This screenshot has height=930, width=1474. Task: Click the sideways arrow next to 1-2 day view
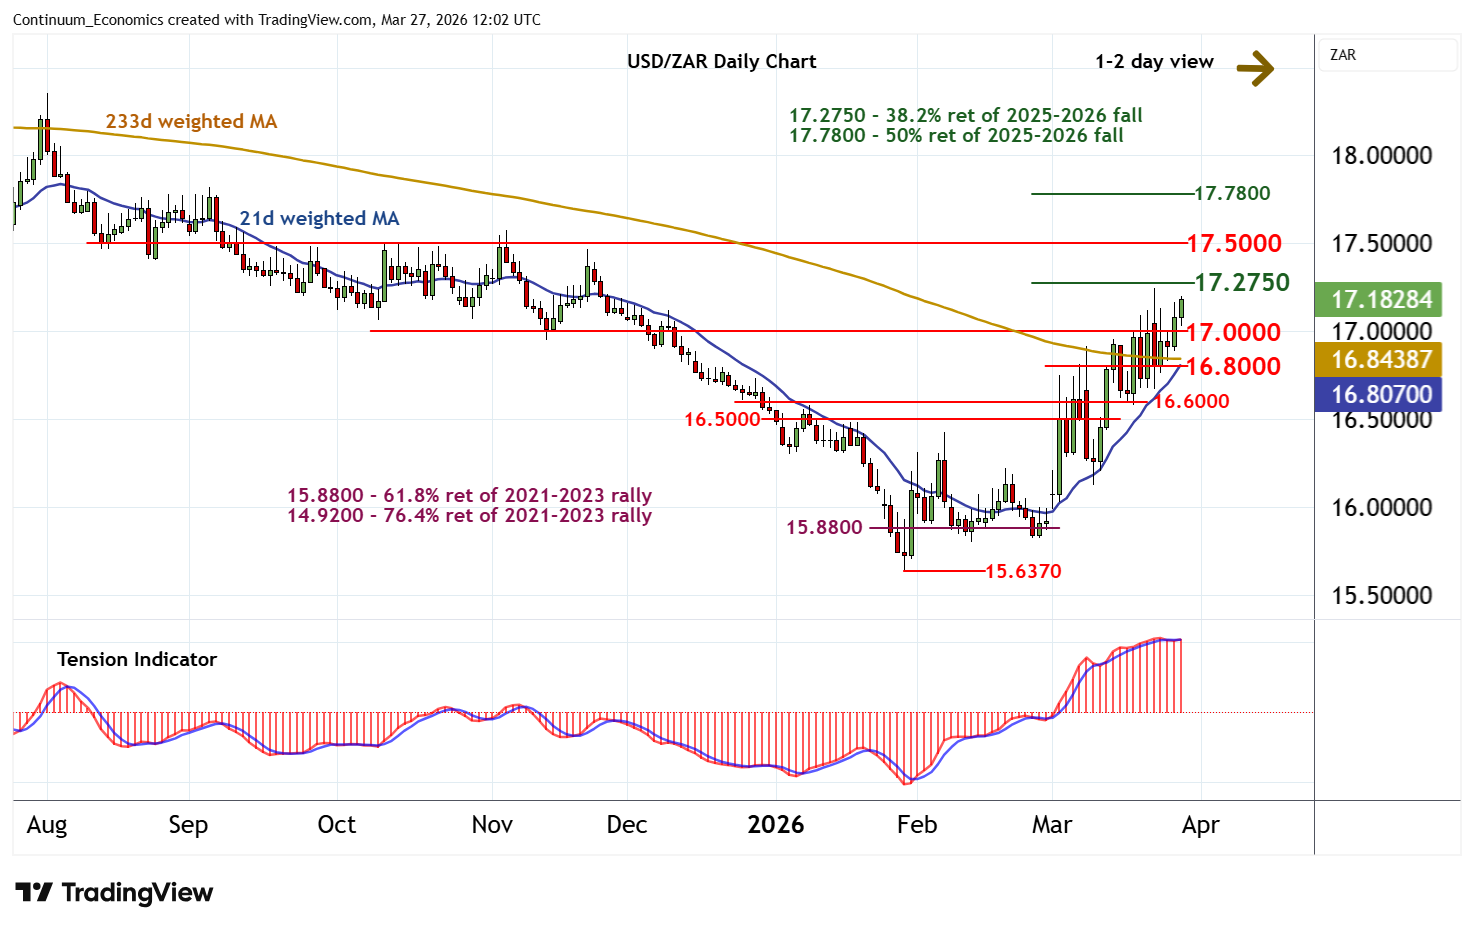1255,68
